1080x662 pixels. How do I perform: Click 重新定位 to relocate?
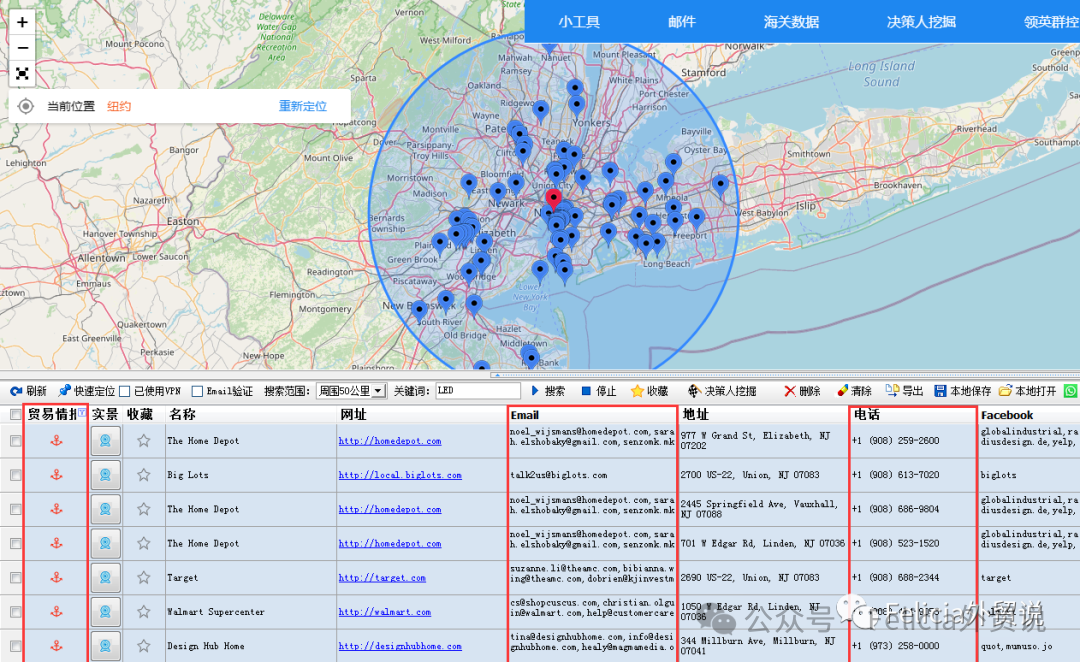302,106
